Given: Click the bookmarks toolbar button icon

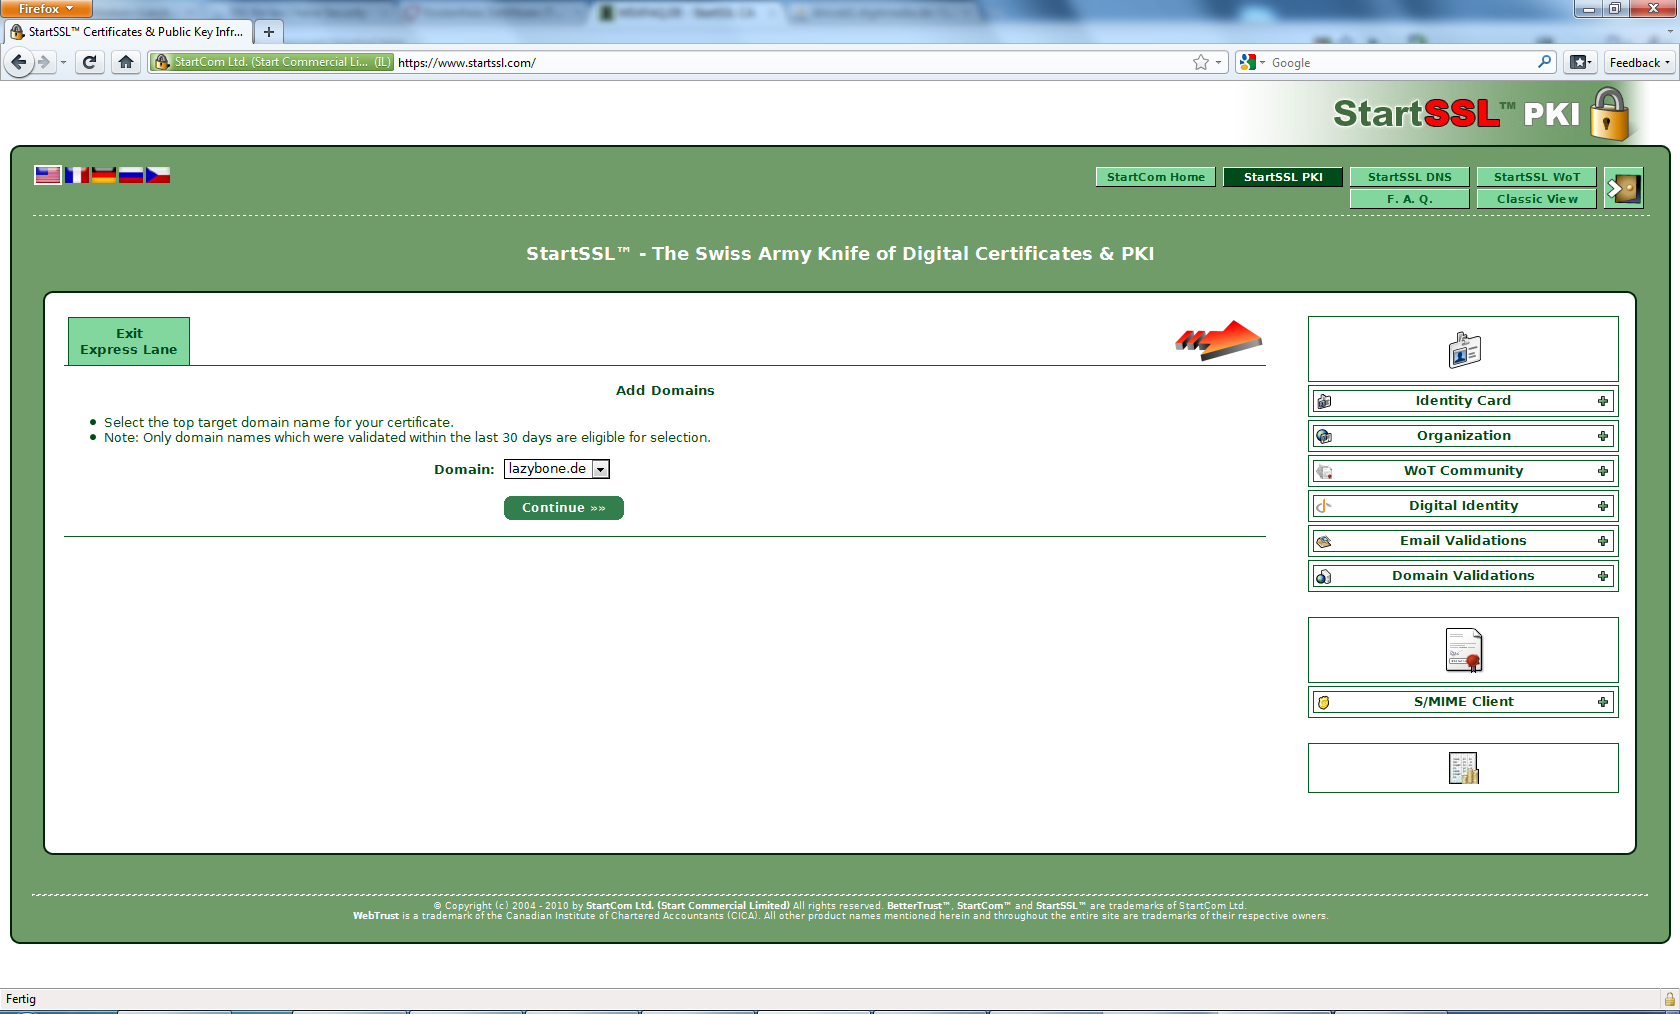Looking at the screenshot, I should tap(1580, 62).
